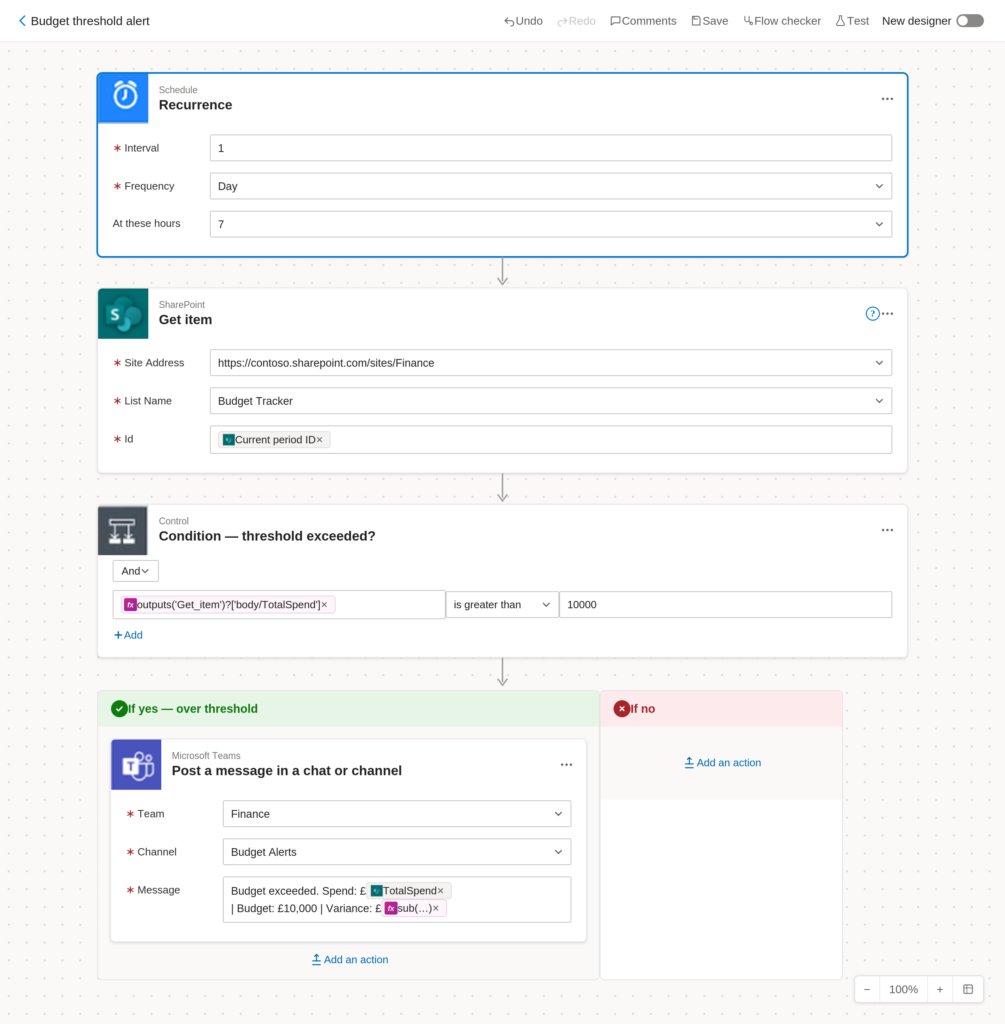Click Redo in the top toolbar
This screenshot has height=1024, width=1005.
coord(576,21)
